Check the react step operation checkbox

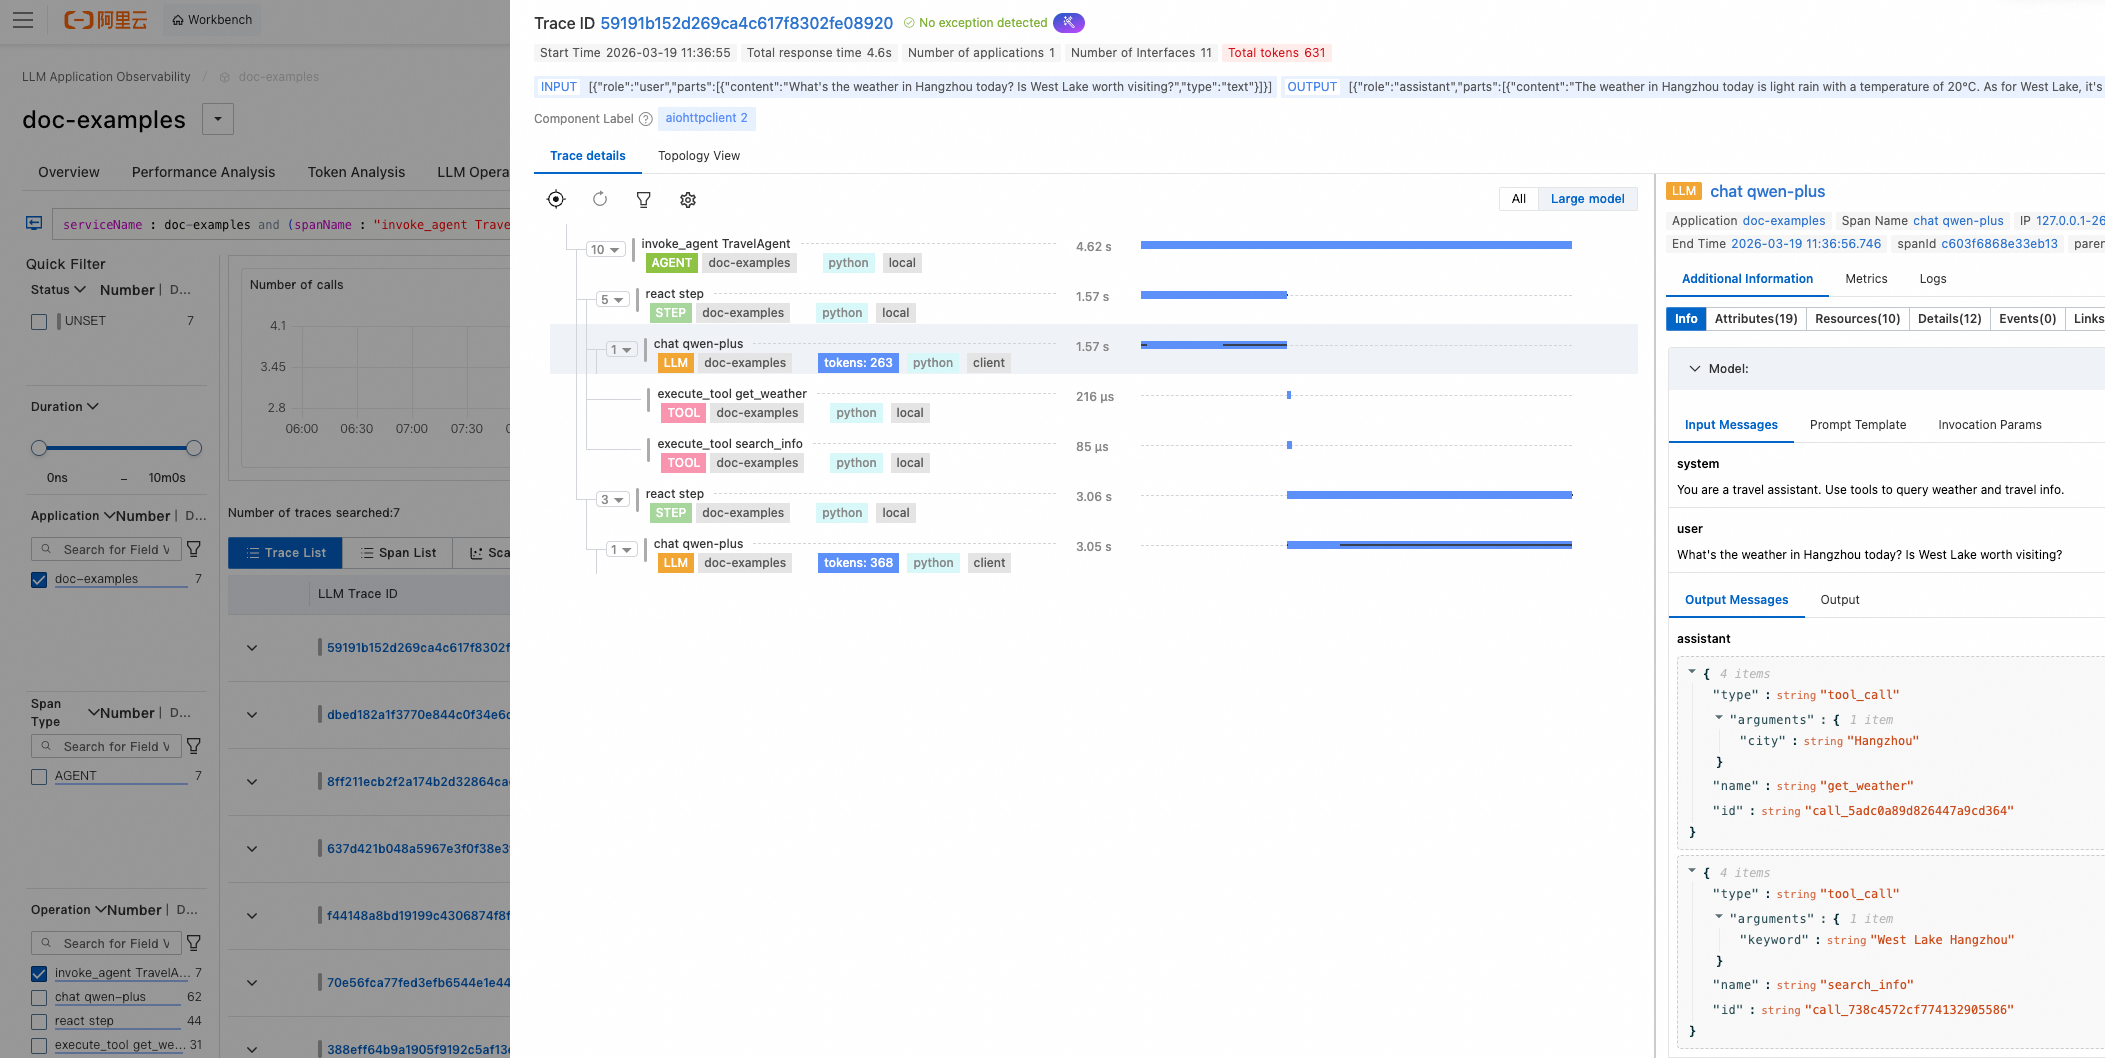39,1022
